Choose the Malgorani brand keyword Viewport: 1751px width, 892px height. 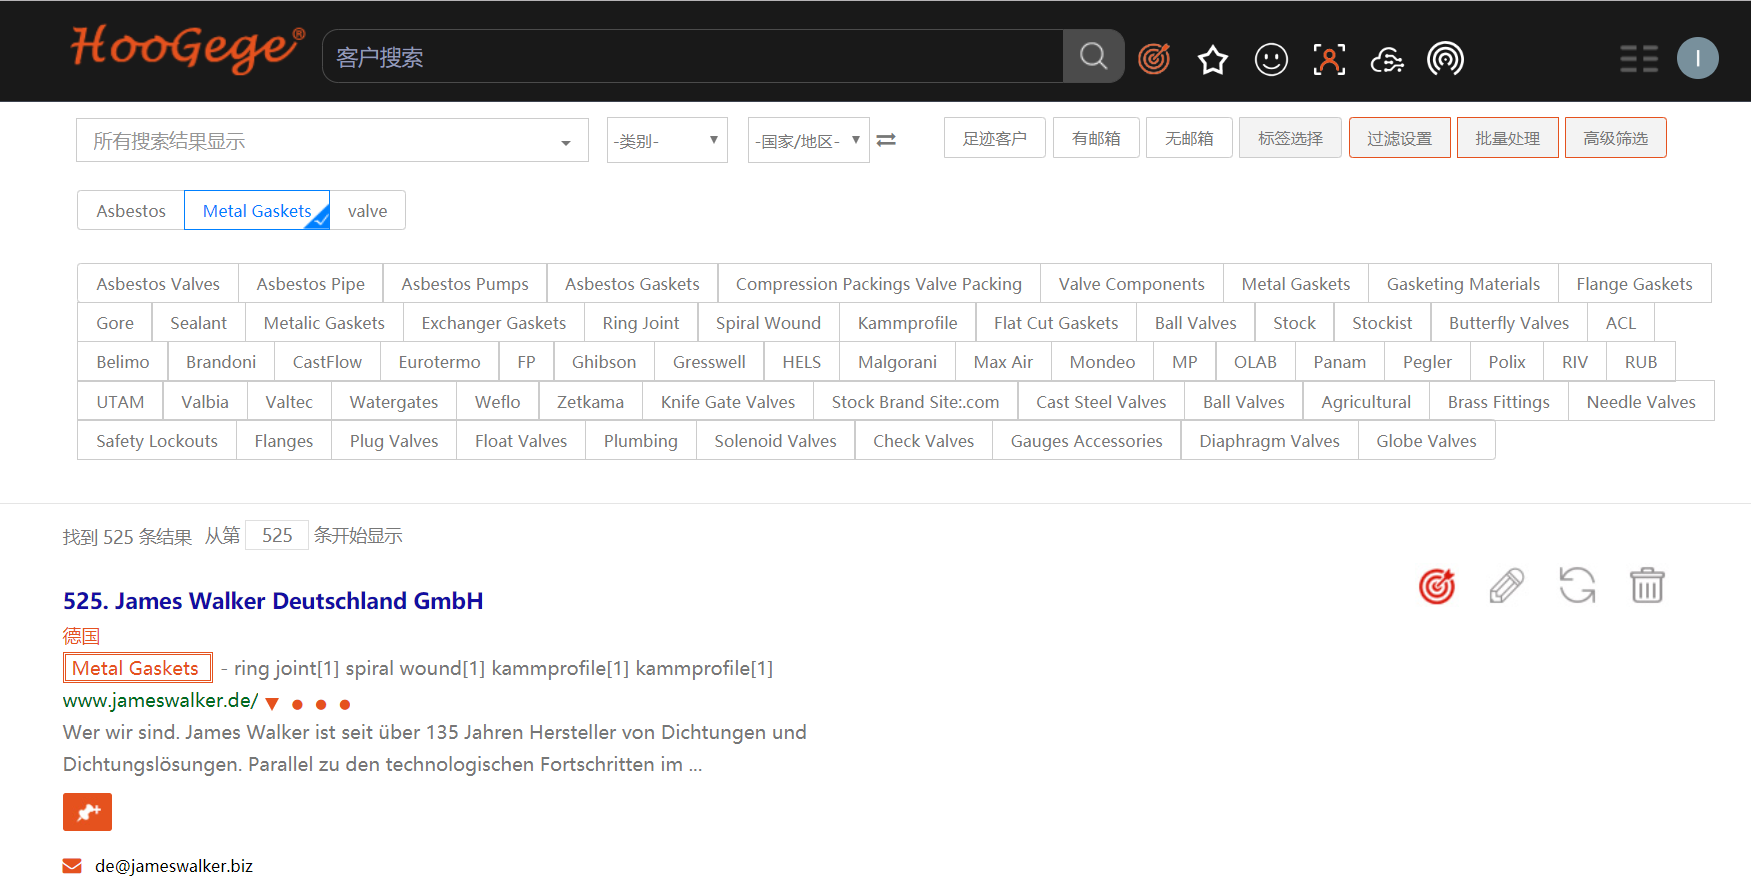(897, 362)
